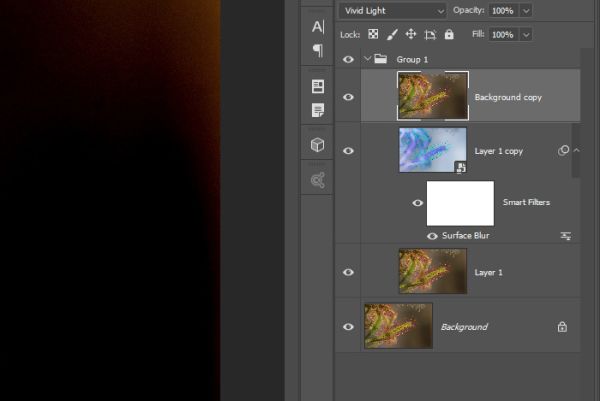Open the Vivid Light blend mode dropdown
This screenshot has height=401, width=600.
coord(393,11)
